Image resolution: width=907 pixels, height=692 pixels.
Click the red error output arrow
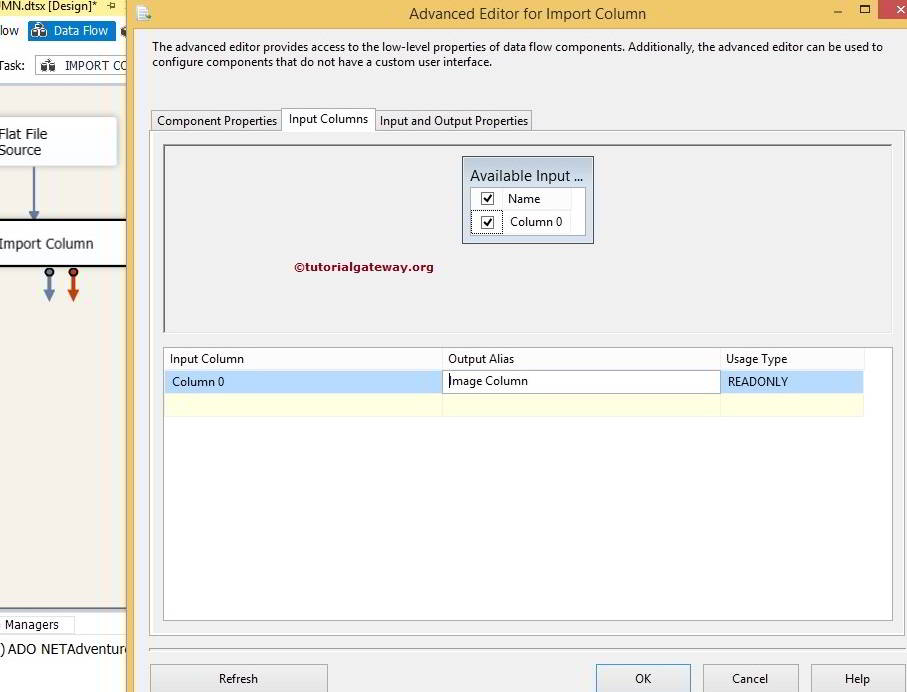(72, 285)
